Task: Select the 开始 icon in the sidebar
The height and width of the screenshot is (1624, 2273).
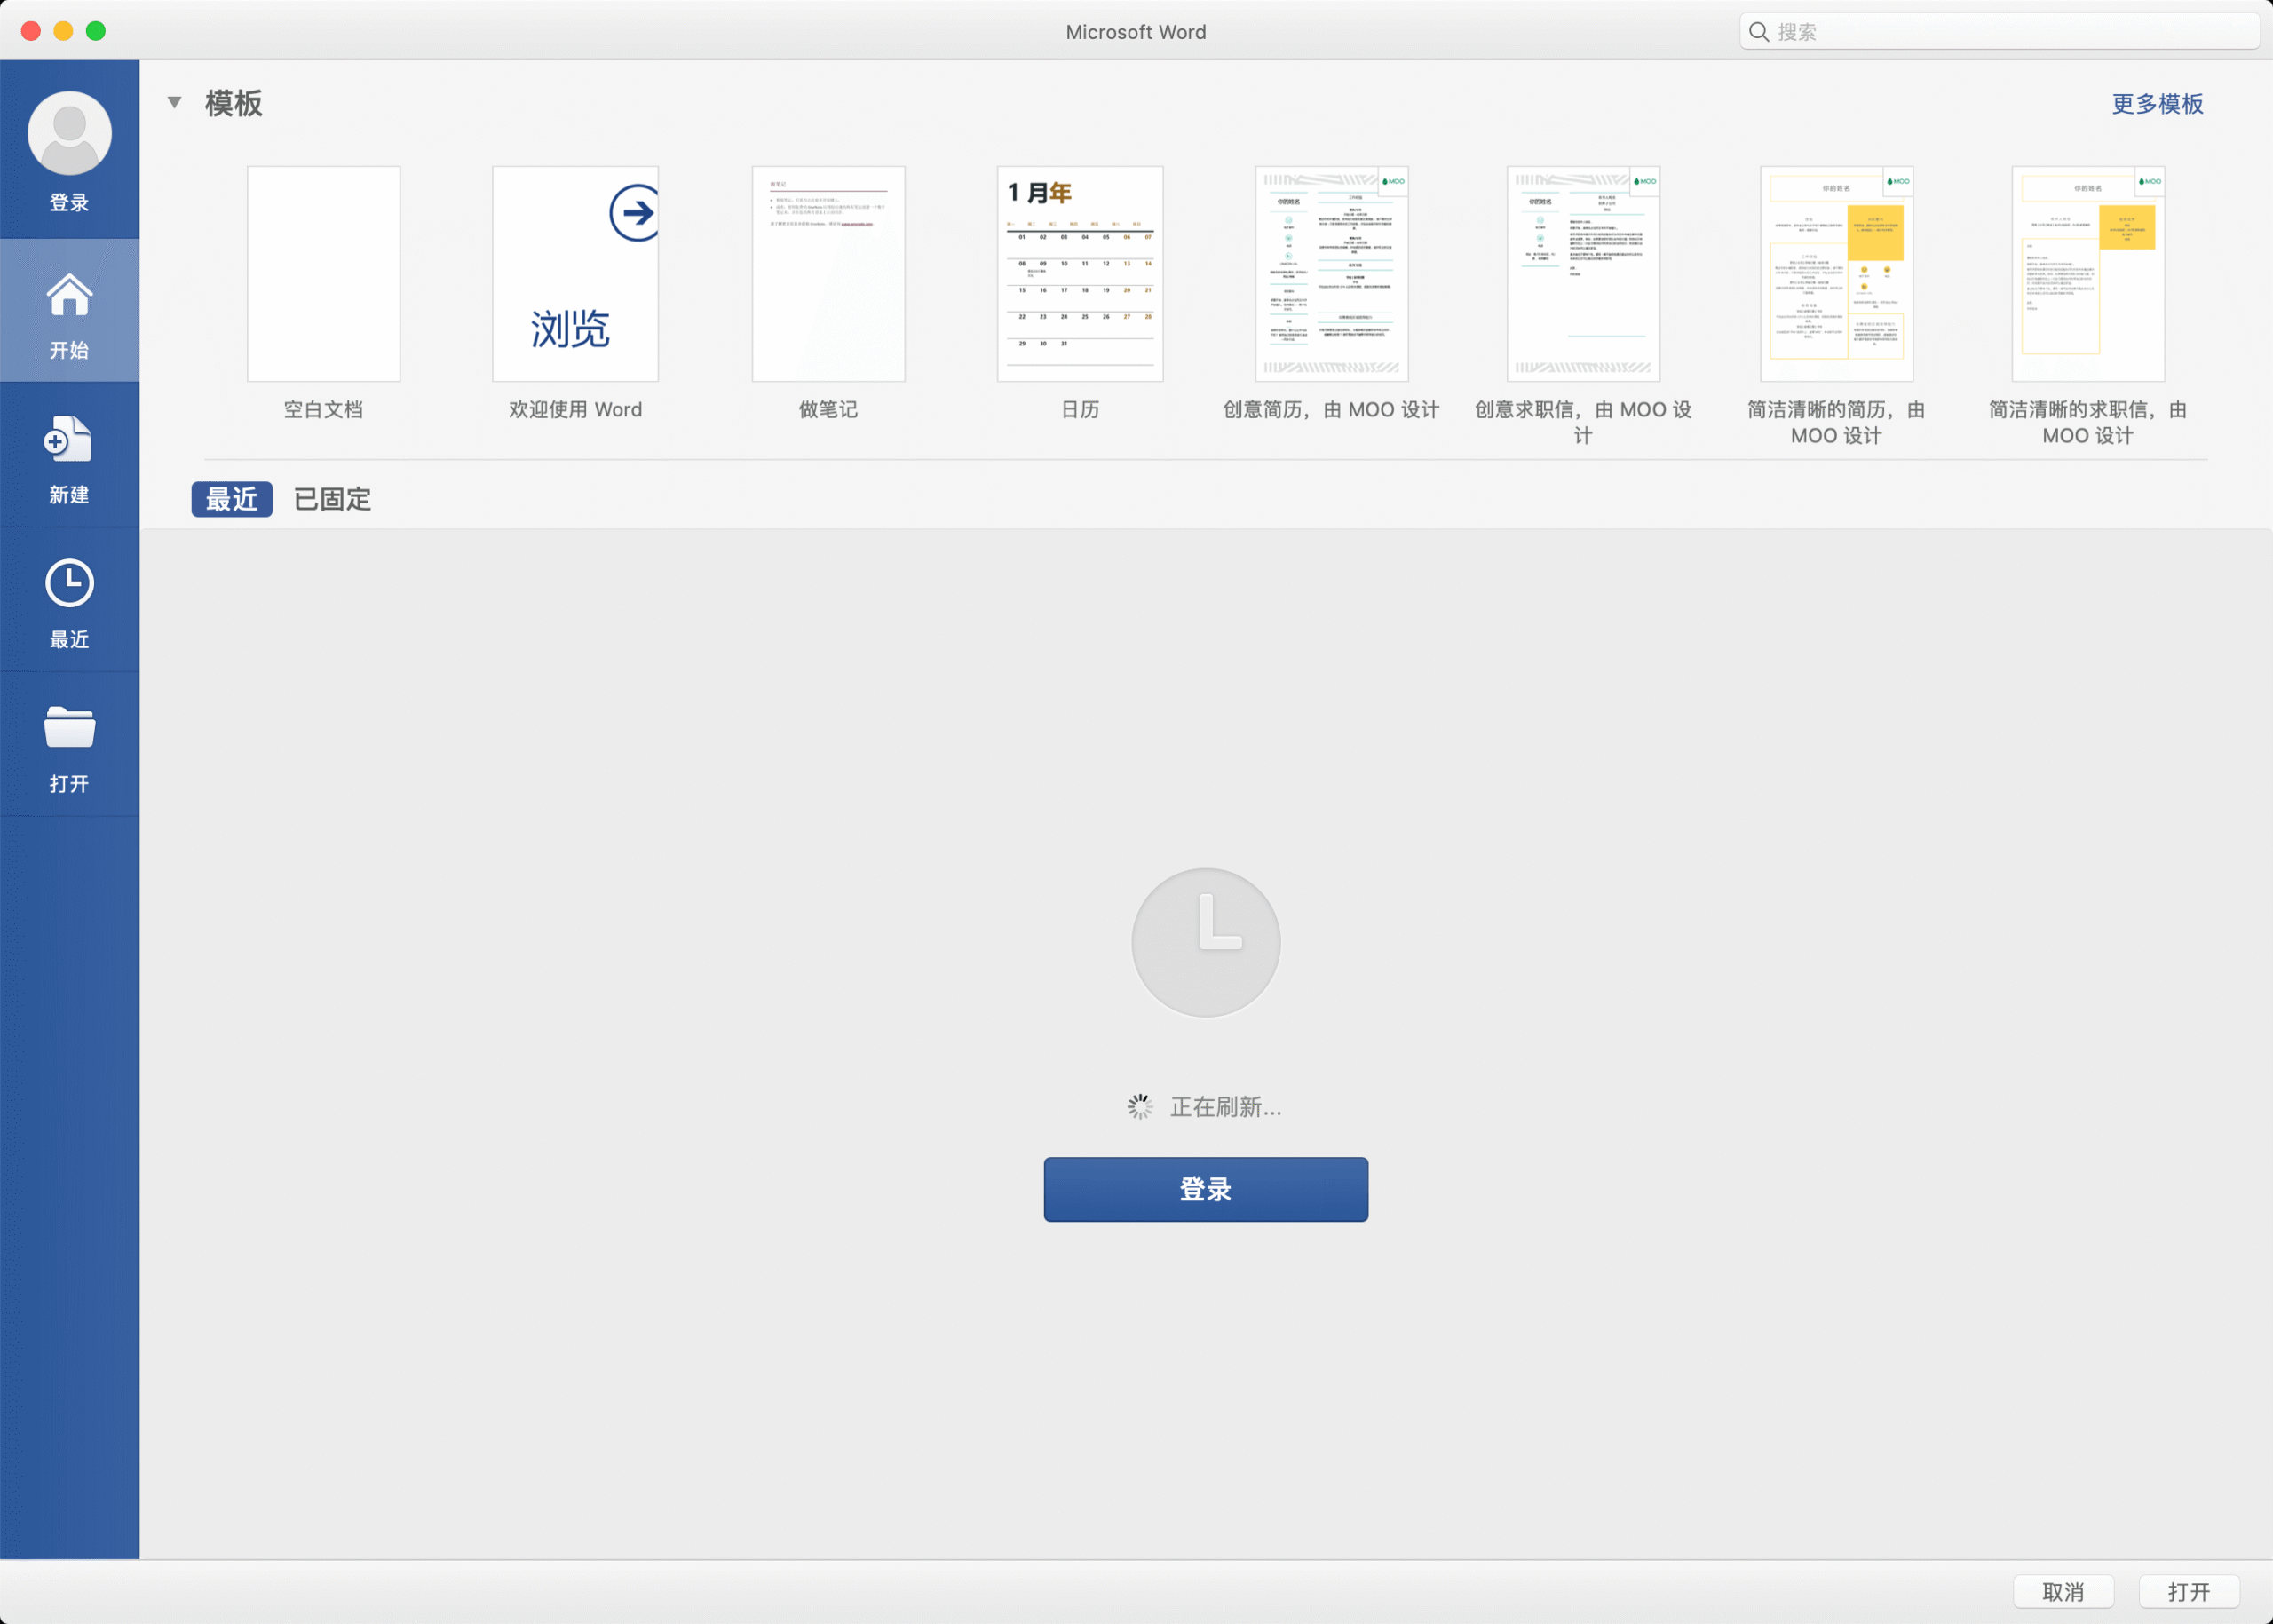Action: [69, 296]
